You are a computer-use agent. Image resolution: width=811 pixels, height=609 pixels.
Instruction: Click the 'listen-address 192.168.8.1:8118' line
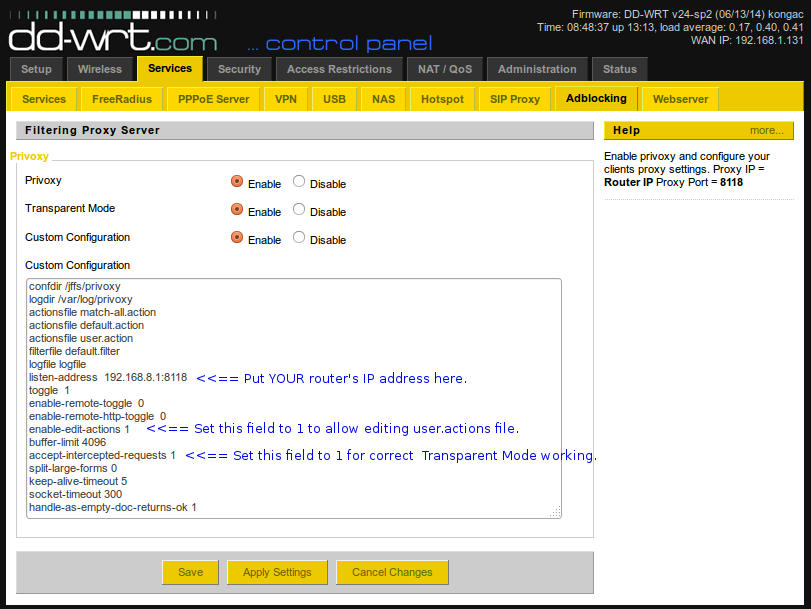pyautogui.click(x=108, y=377)
